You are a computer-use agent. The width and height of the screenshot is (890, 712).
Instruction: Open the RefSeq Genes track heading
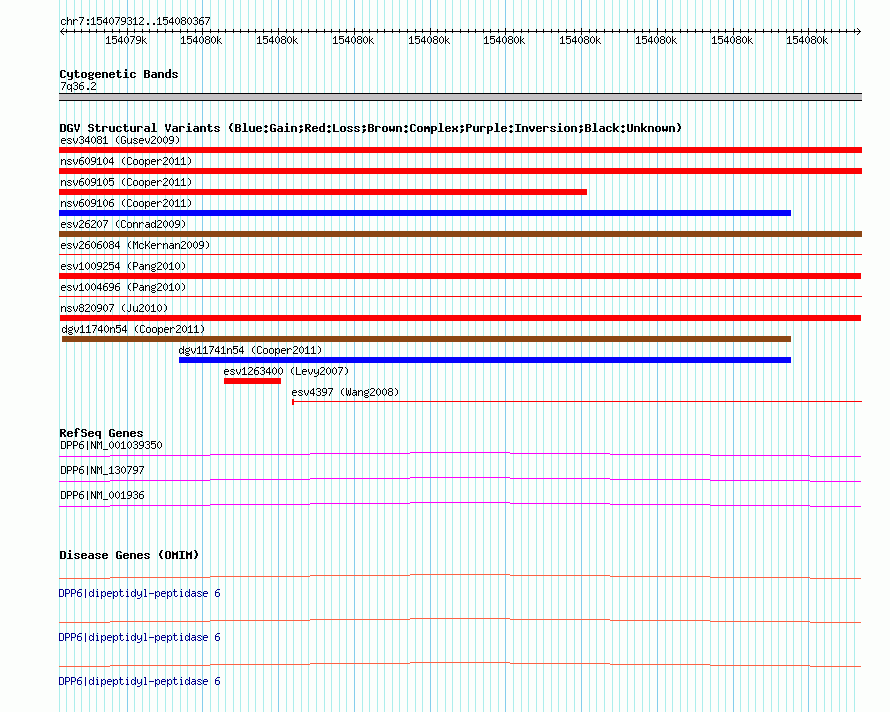(x=101, y=433)
